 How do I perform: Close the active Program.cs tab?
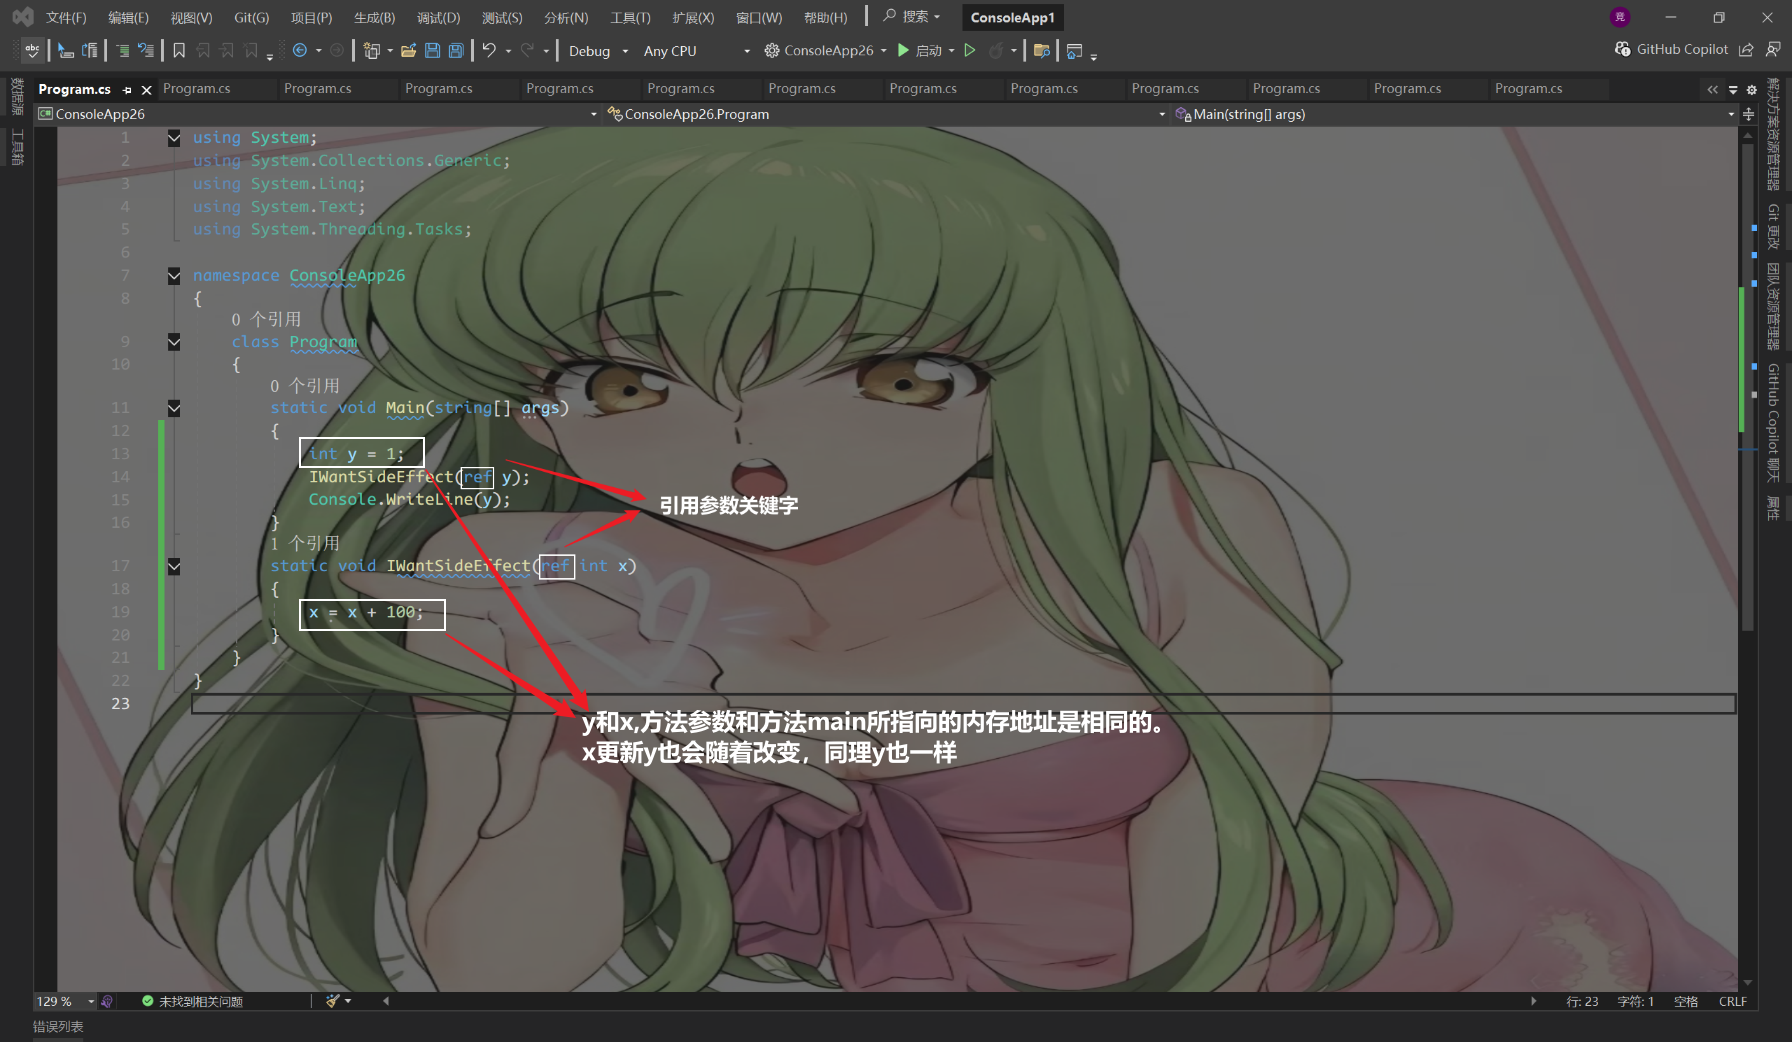pyautogui.click(x=146, y=89)
